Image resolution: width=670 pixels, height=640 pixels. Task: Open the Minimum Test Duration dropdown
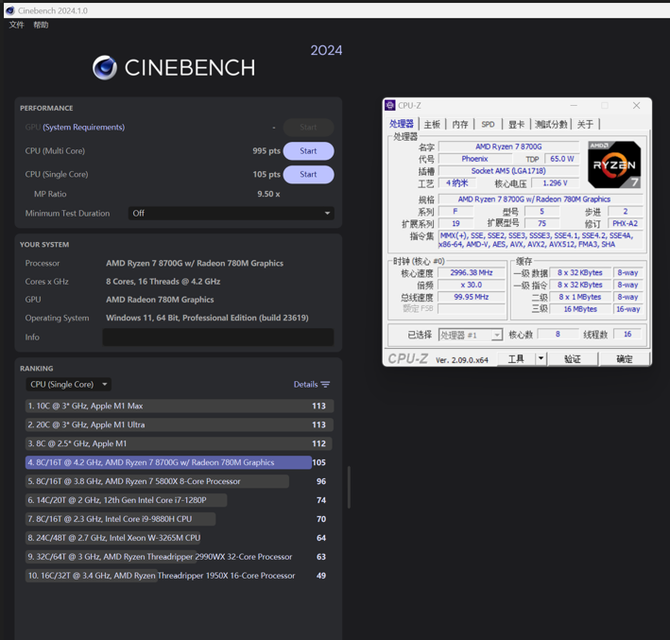(231, 213)
